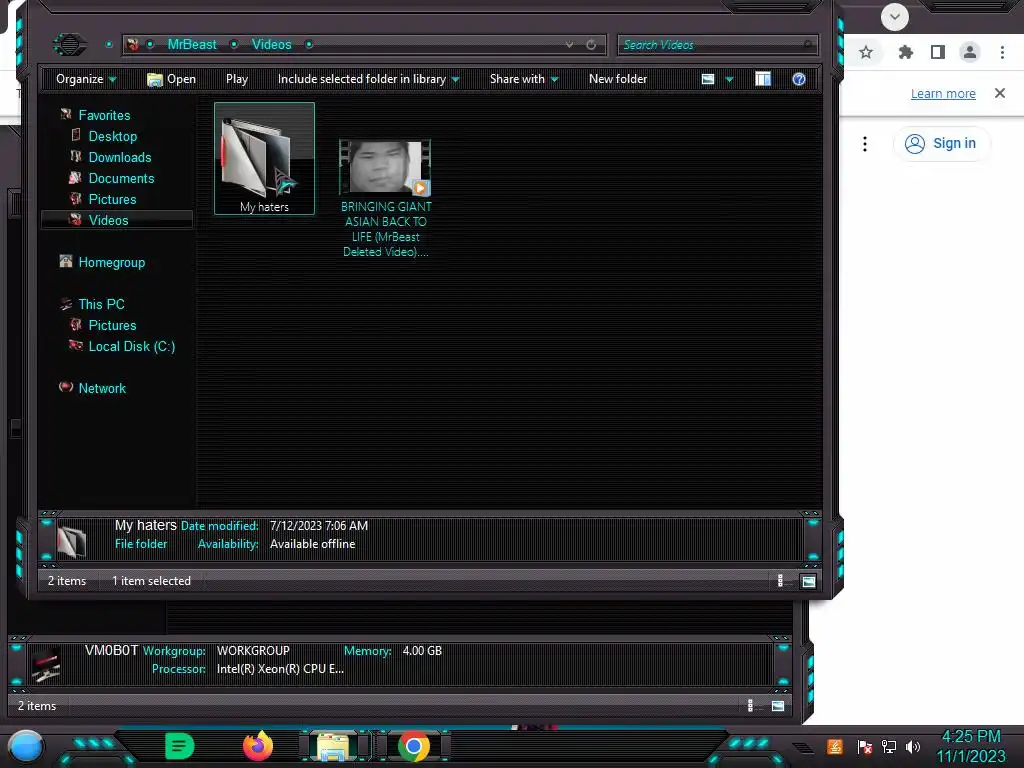
Task: Expand Chrome tab search chevron
Action: click(x=895, y=17)
